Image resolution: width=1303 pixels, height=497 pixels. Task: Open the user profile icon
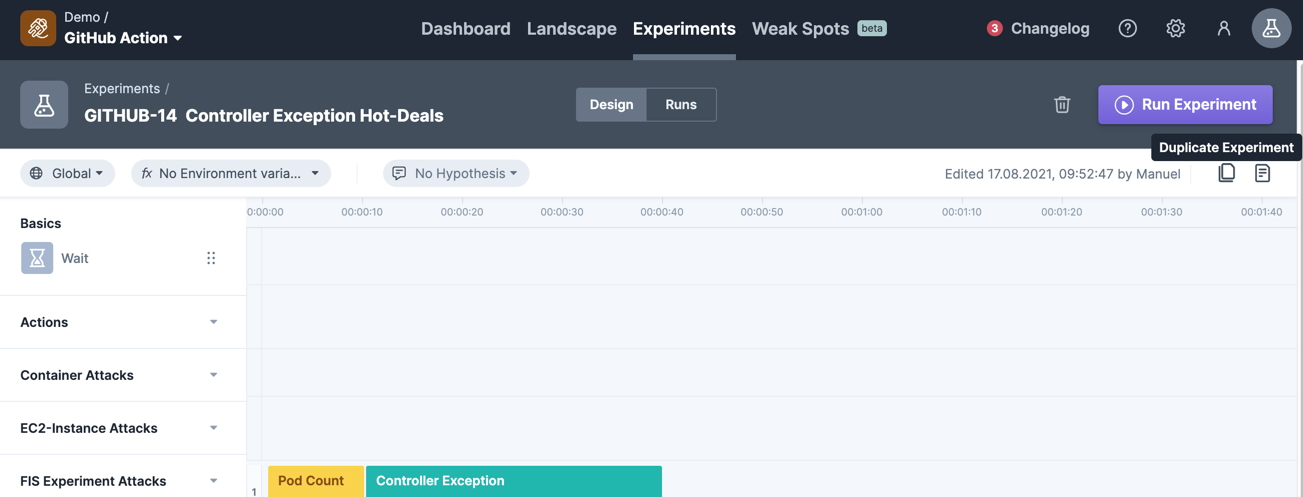pos(1223,28)
